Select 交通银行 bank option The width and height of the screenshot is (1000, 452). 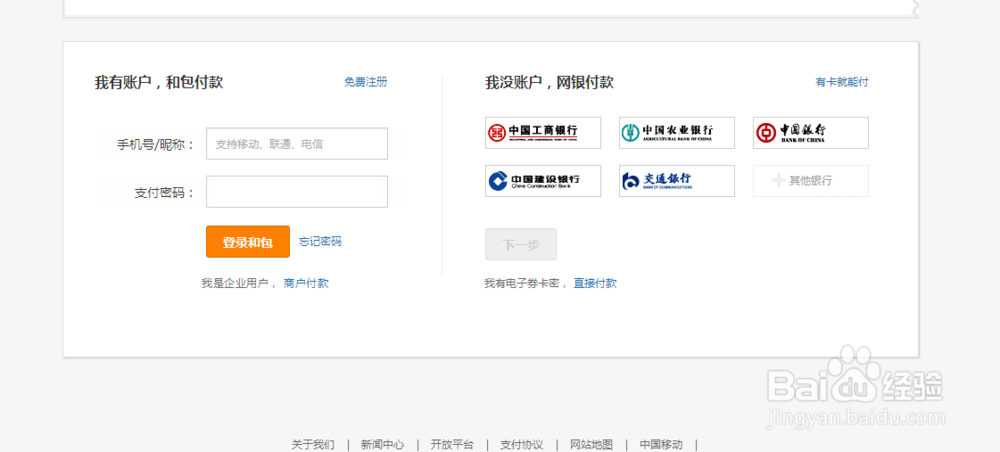click(x=677, y=181)
